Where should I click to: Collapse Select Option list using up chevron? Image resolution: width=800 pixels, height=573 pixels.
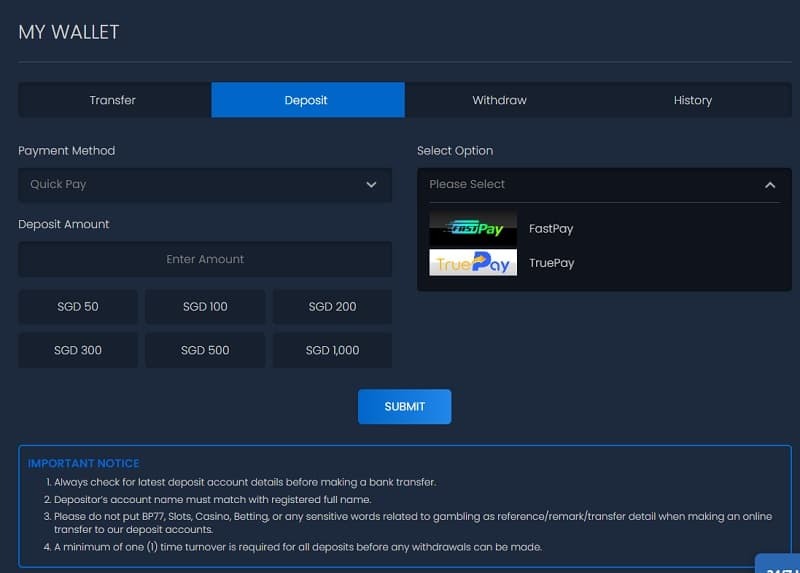pos(770,185)
